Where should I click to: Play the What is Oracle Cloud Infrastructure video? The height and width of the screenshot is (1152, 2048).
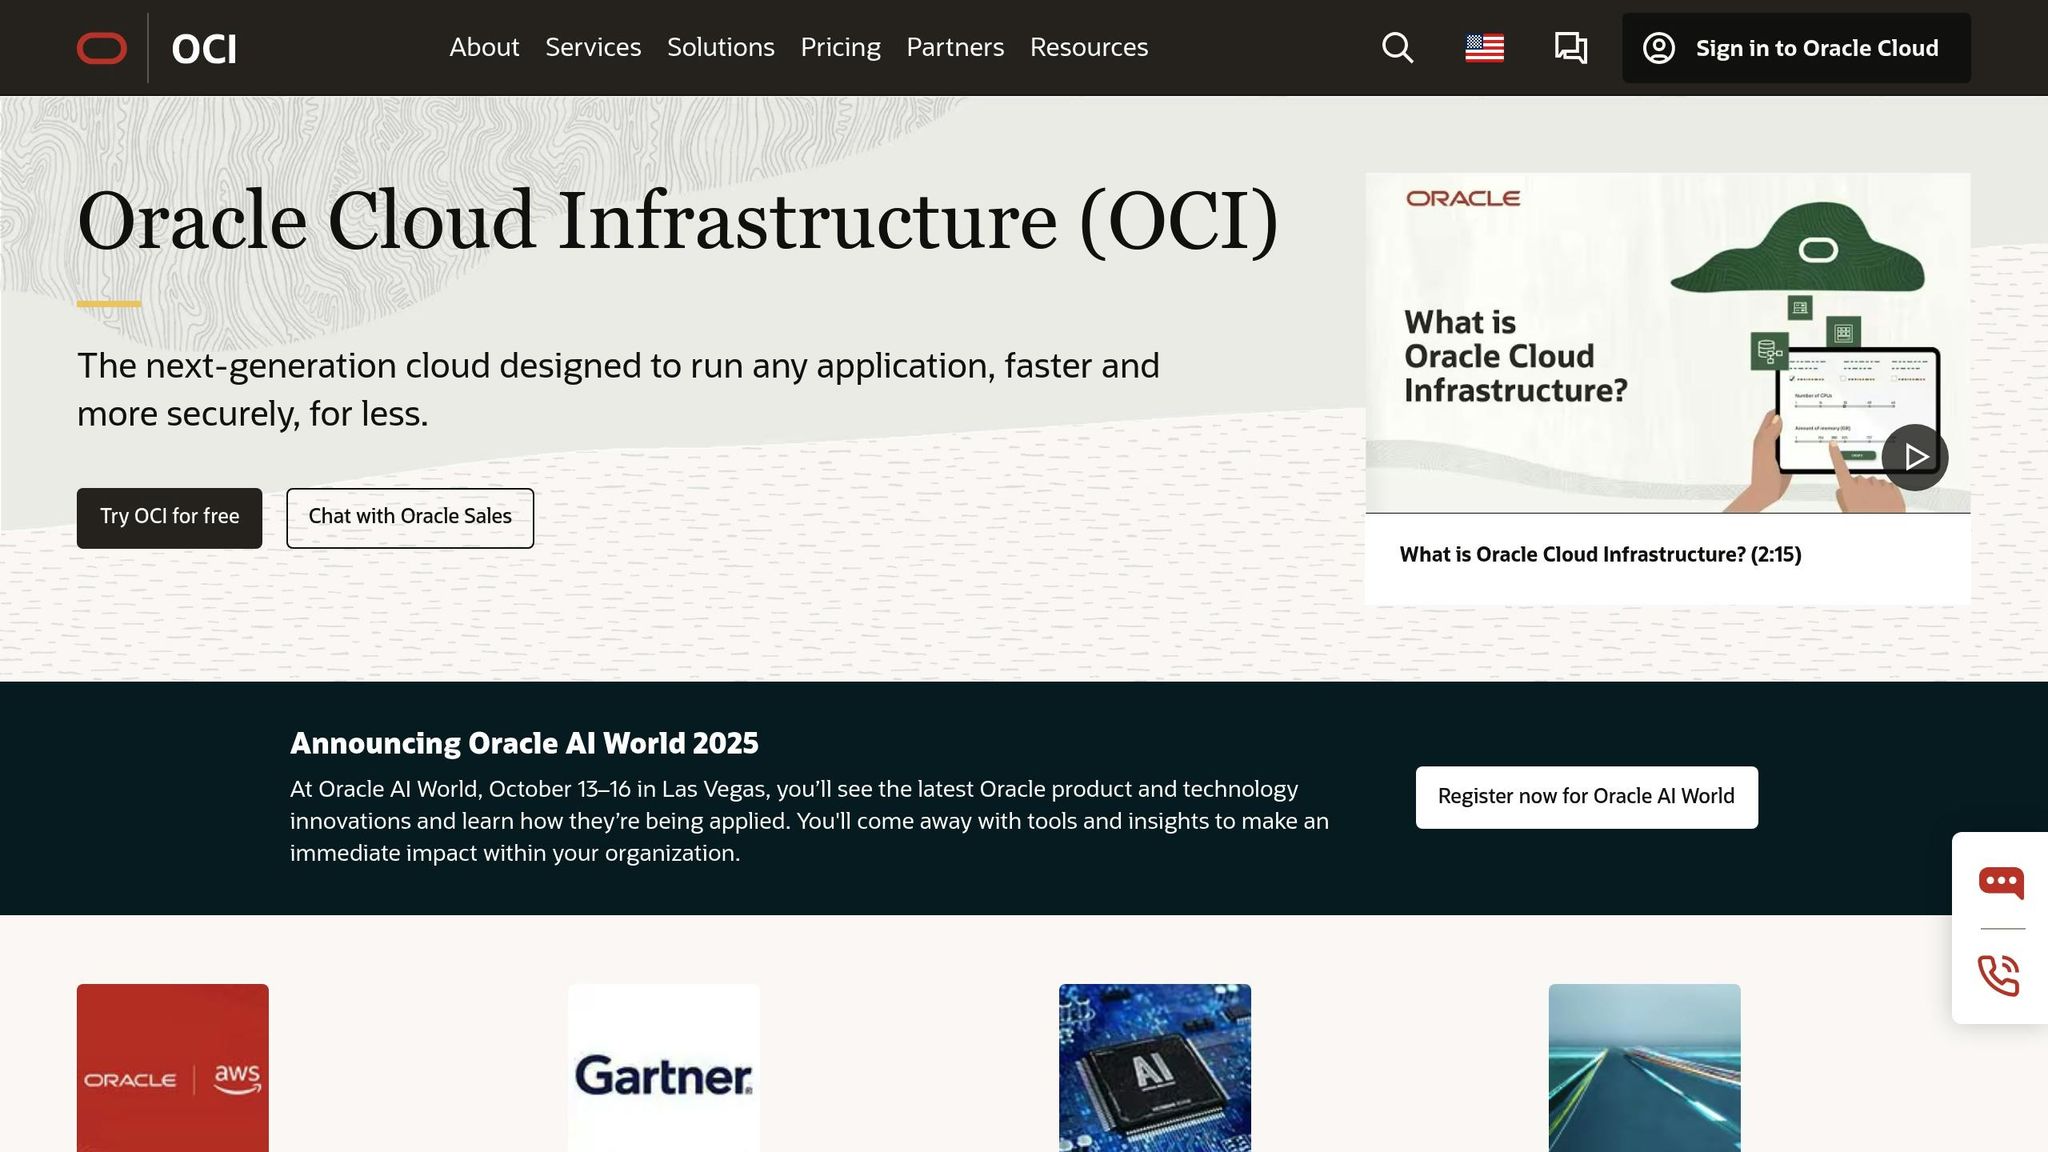point(1914,456)
